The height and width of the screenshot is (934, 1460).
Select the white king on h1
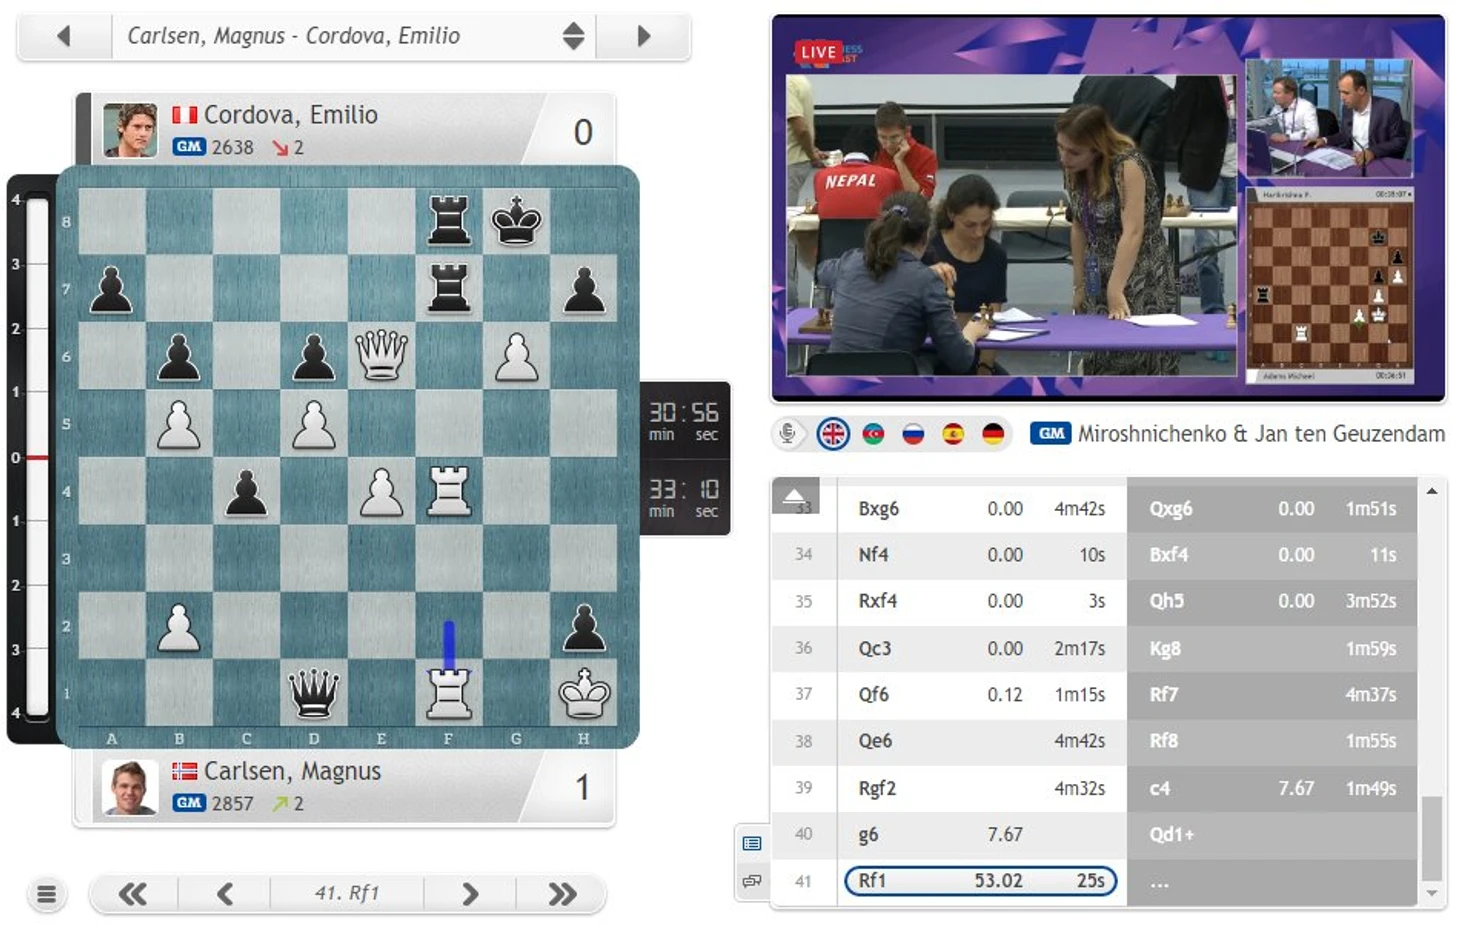(584, 692)
